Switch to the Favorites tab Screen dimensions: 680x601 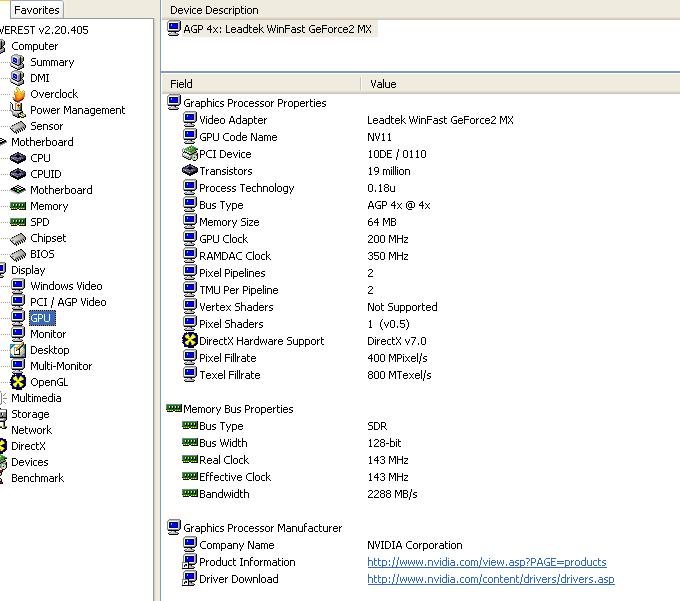(x=36, y=10)
